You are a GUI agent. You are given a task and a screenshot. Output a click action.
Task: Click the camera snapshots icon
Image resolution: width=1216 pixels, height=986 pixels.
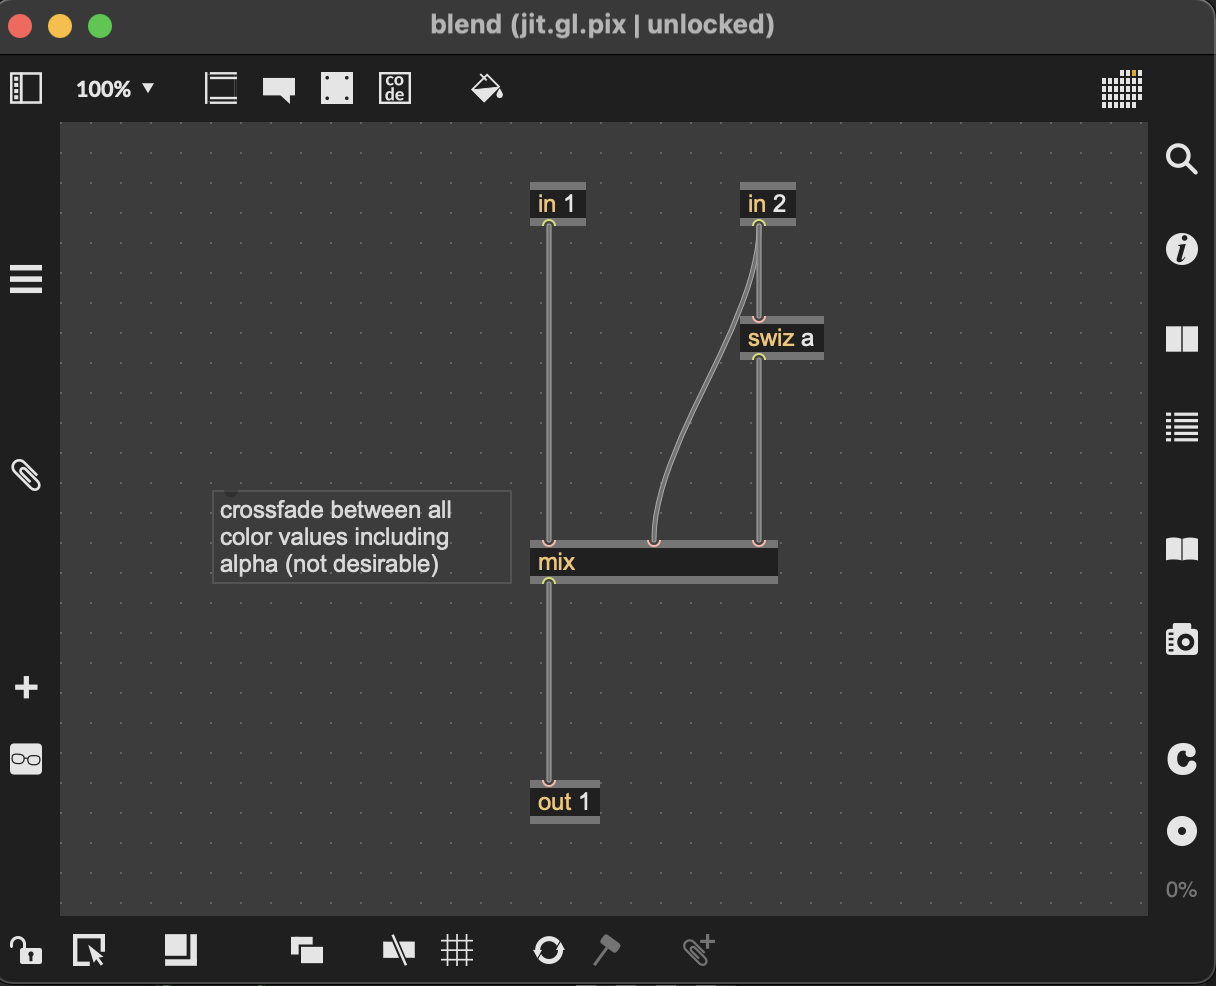[x=1182, y=639]
